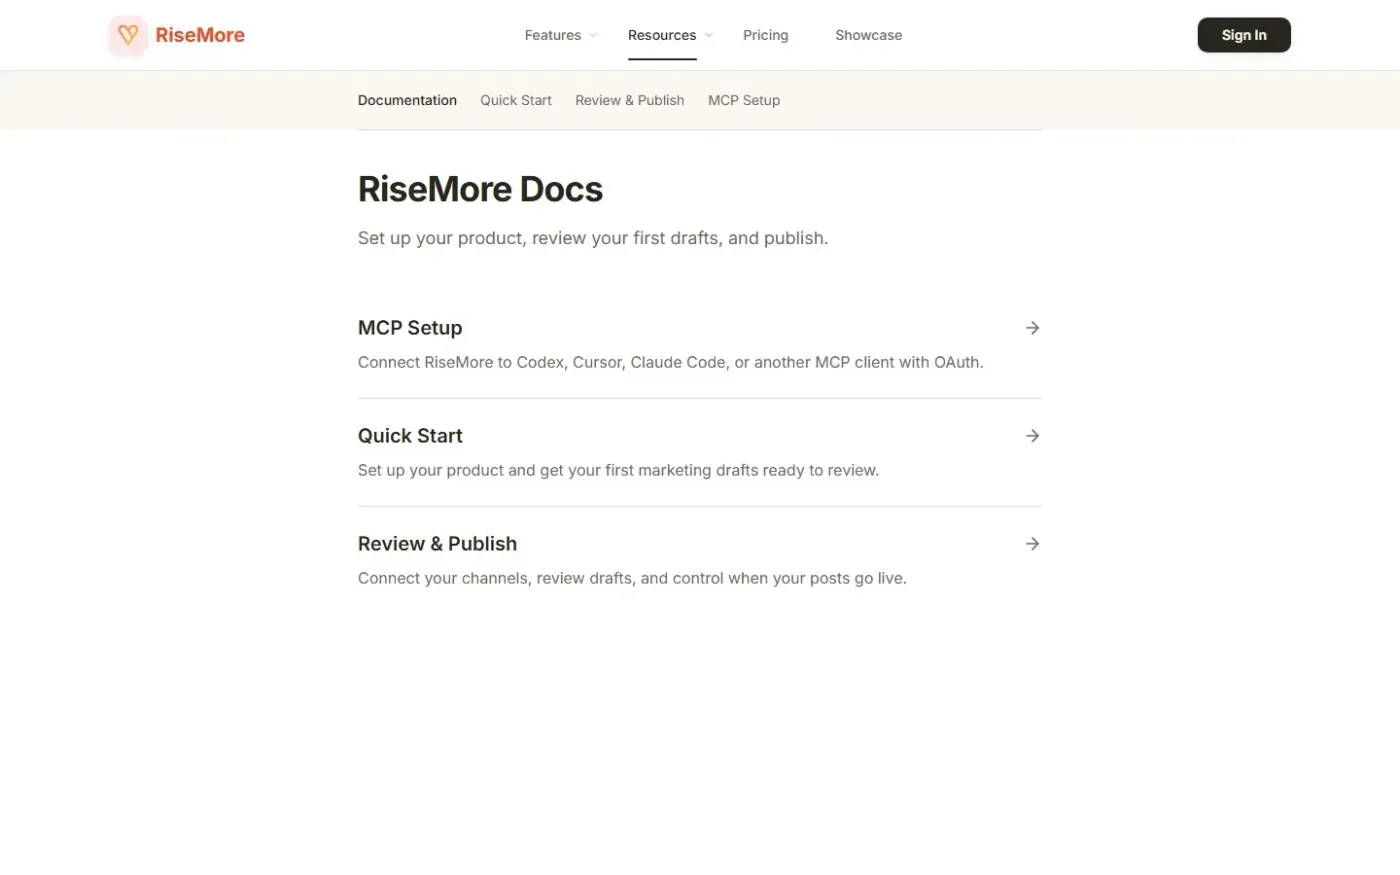The height and width of the screenshot is (875, 1400).
Task: Click the RiseMore Docs page title
Action: tap(480, 189)
